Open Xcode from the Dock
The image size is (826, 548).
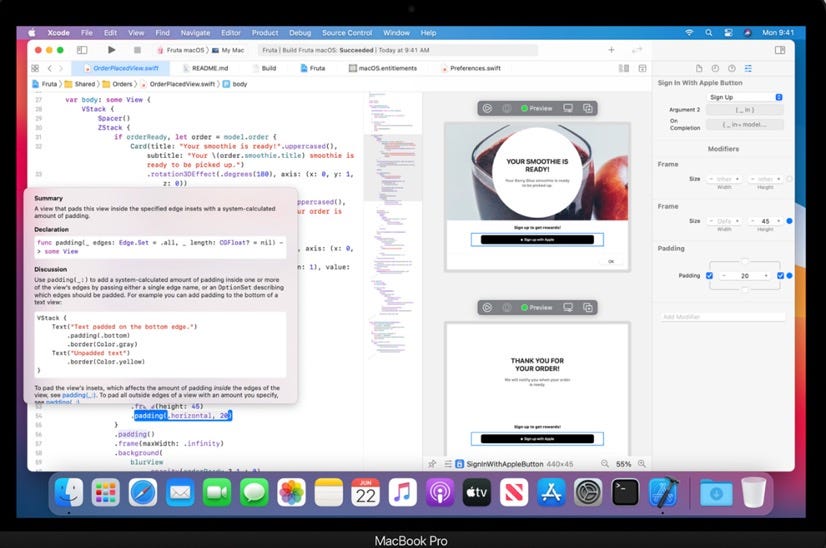pyautogui.click(x=663, y=493)
